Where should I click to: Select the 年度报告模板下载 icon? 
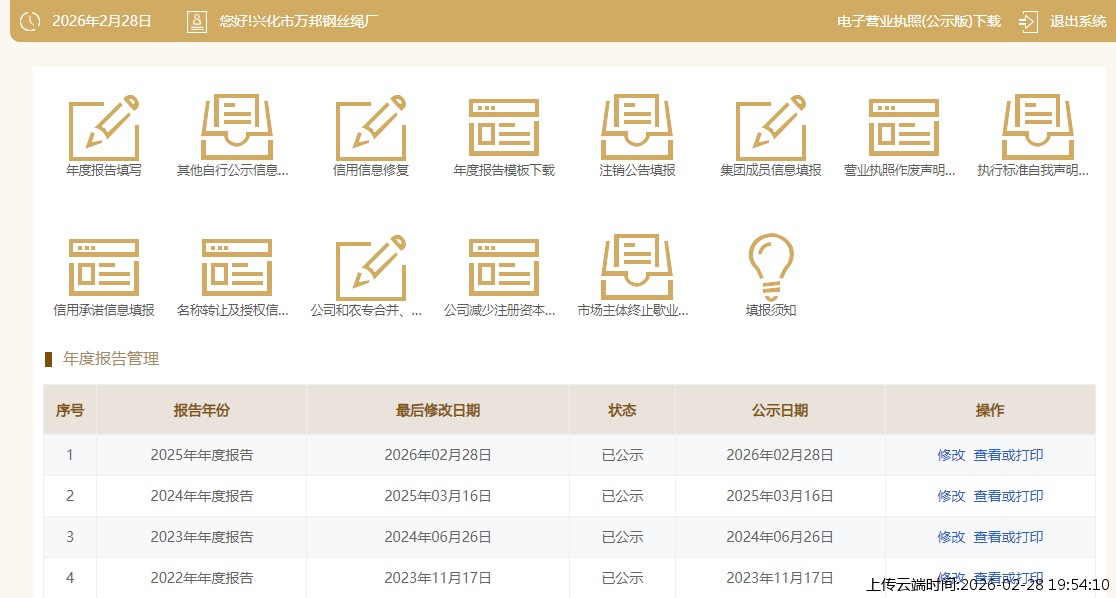(504, 128)
